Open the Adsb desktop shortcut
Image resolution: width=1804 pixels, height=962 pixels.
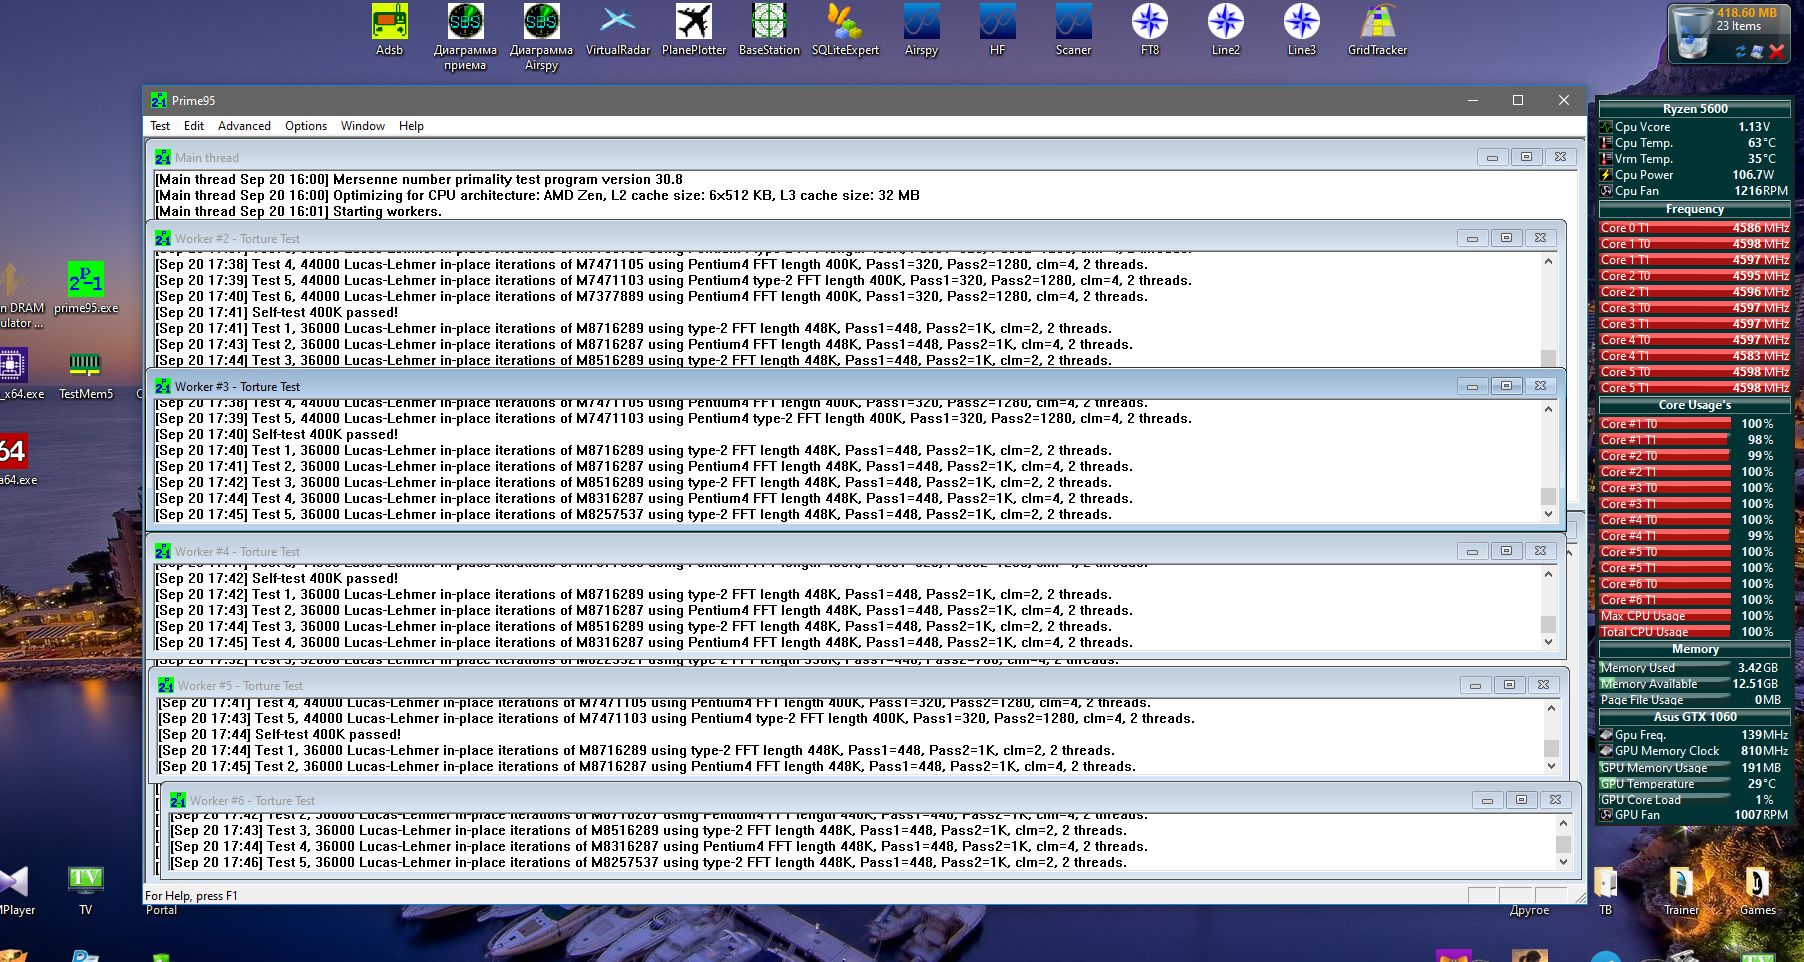tap(389, 23)
